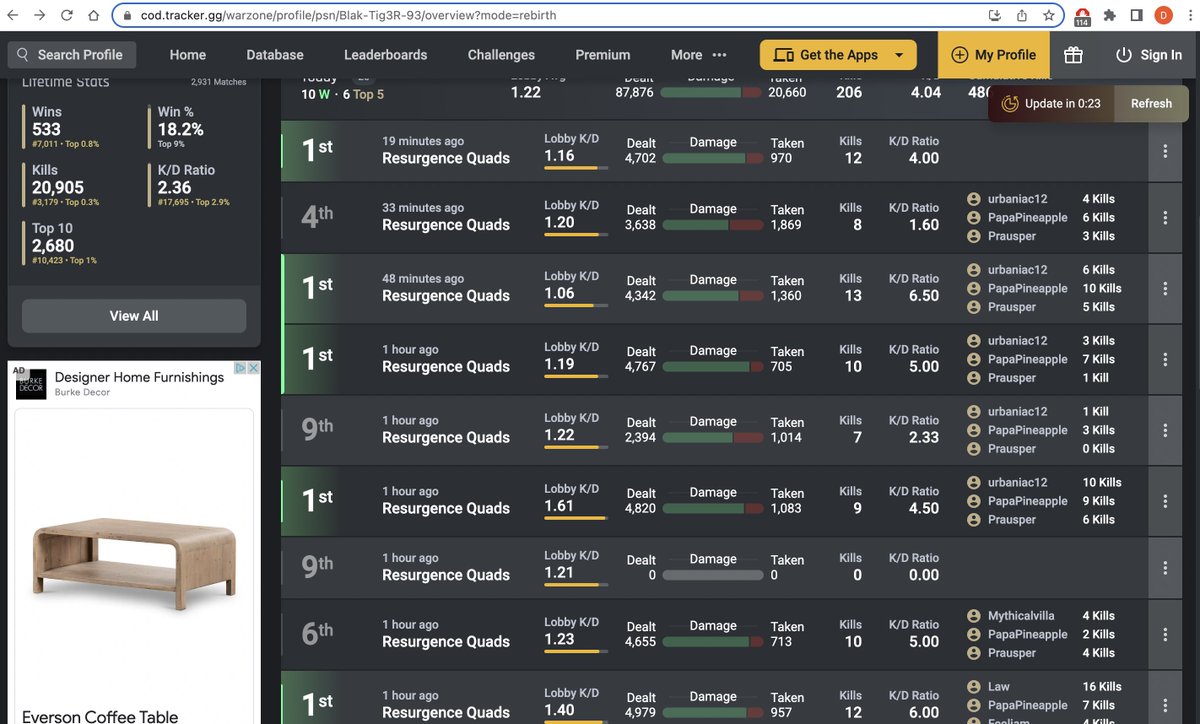Viewport: 1200px width, 724px height.
Task: Click the Refresh button beside the update timer
Action: tap(1151, 103)
